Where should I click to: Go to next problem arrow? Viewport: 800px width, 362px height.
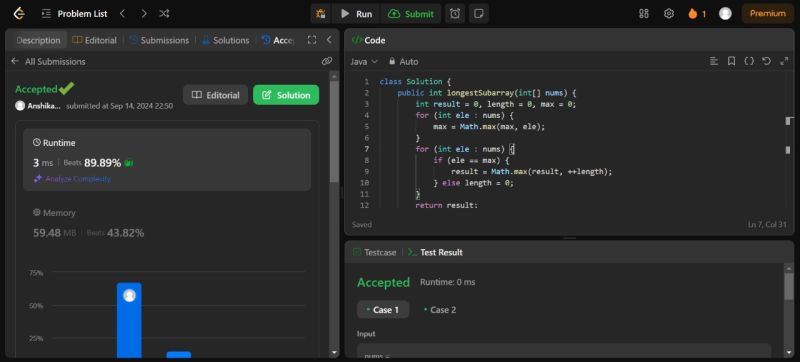point(144,14)
